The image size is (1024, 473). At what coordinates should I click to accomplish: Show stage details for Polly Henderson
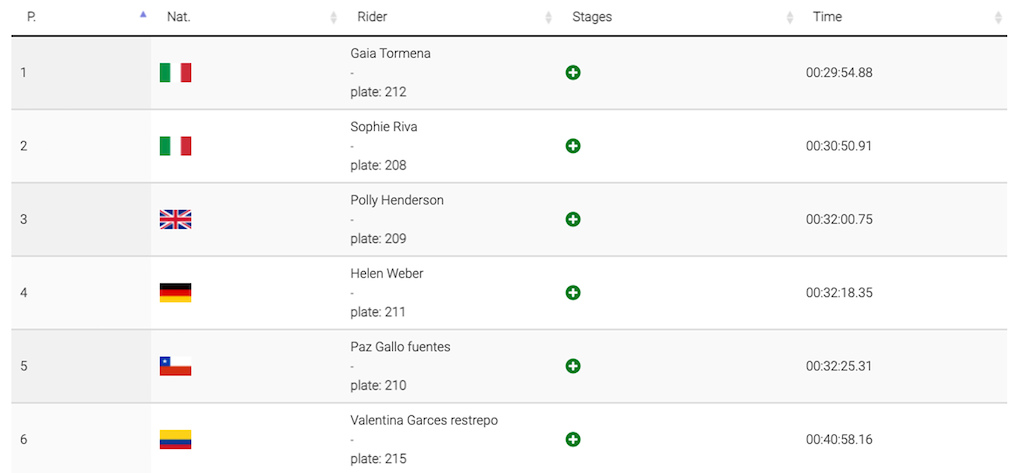573,219
